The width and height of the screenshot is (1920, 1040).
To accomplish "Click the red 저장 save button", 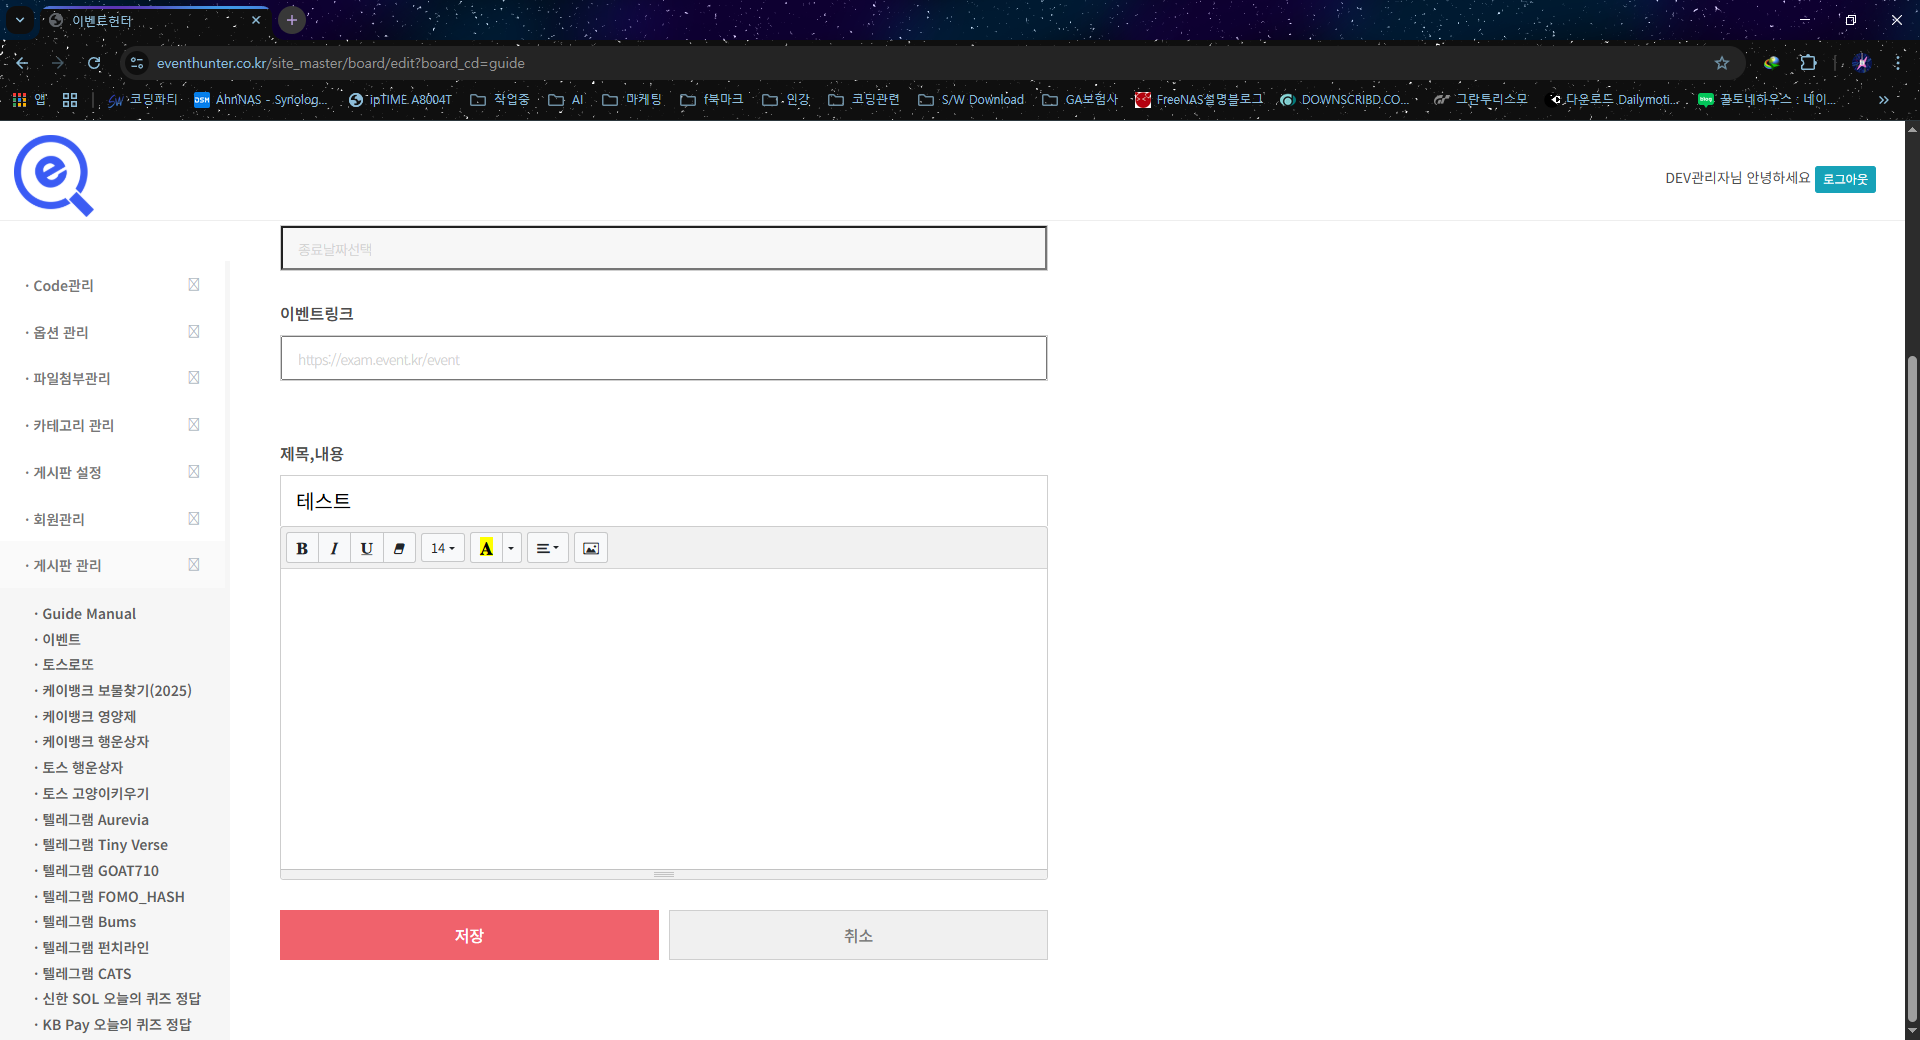I will point(469,935).
